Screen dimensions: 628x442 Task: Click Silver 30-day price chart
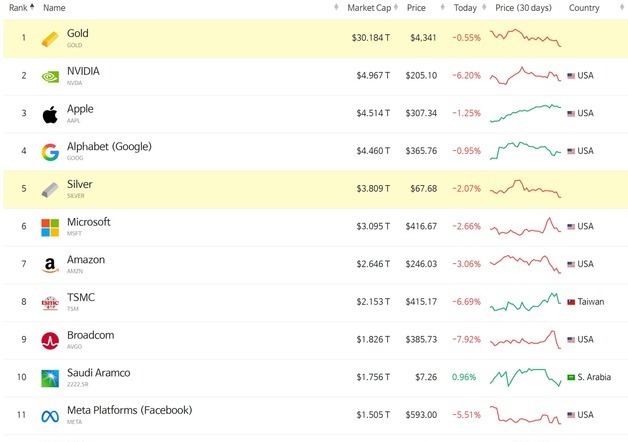525,189
